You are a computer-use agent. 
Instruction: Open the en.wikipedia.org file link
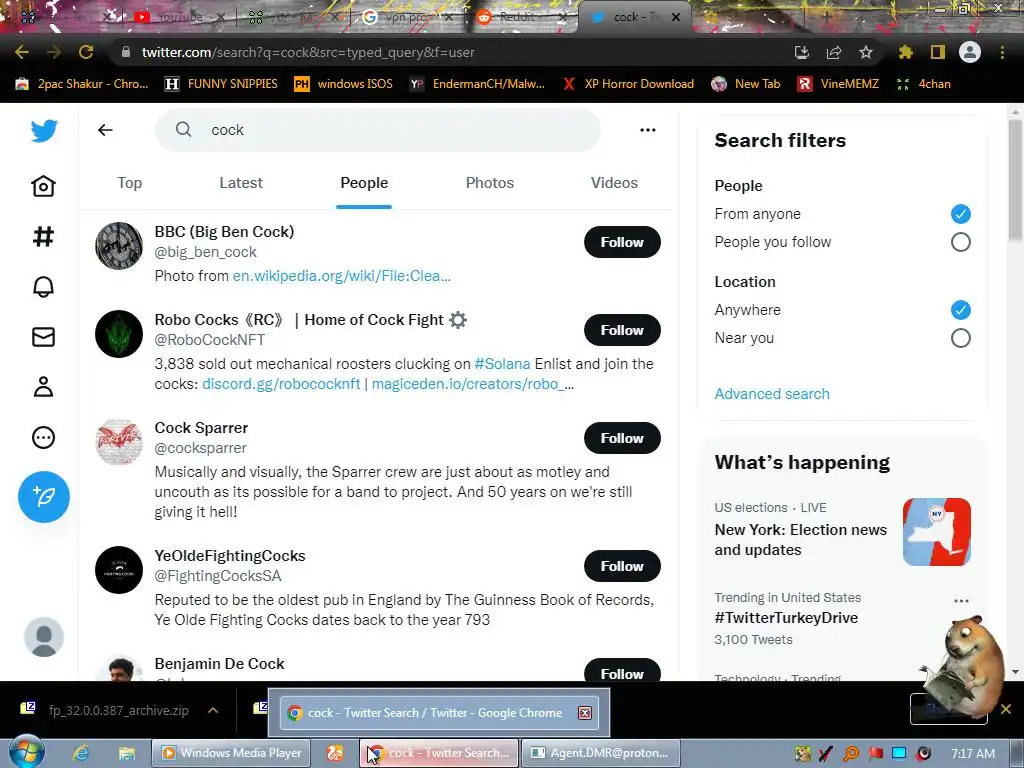[x=342, y=276]
